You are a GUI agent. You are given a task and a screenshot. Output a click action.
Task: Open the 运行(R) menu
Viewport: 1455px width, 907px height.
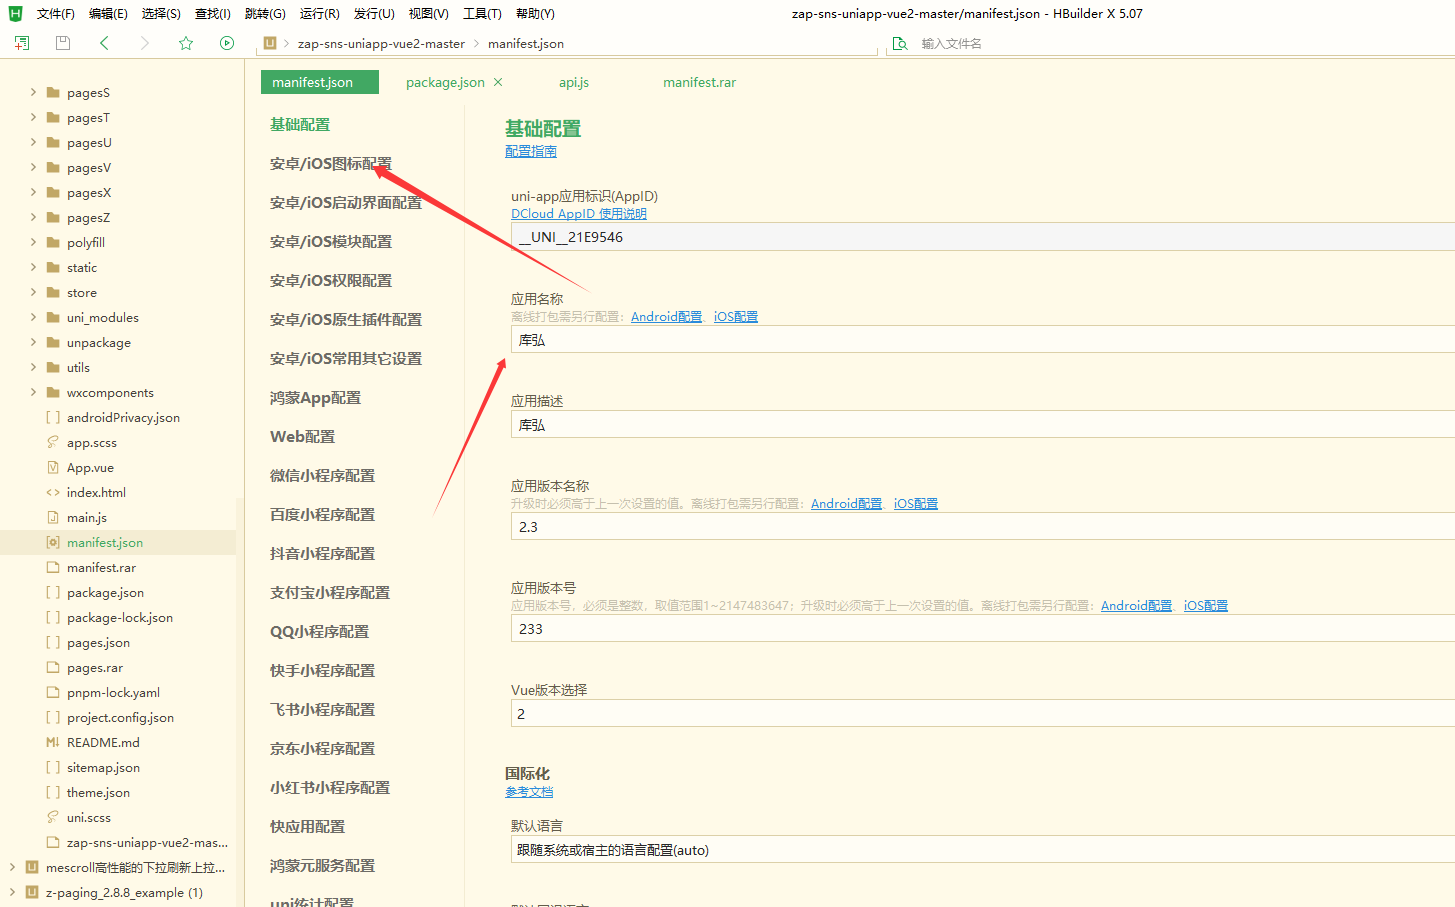coord(320,13)
